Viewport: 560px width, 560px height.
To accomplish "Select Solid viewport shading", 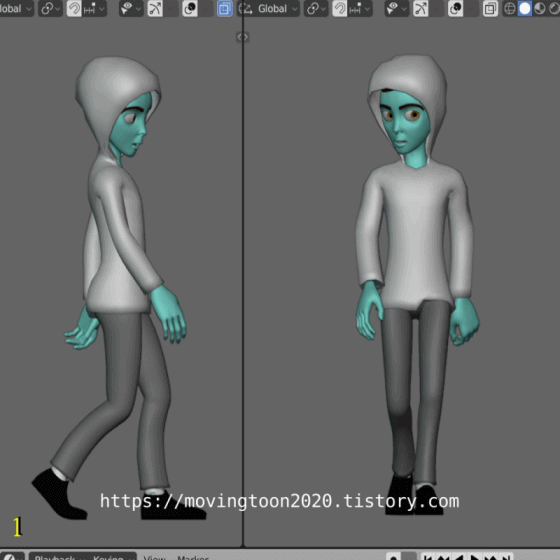I will [x=525, y=9].
